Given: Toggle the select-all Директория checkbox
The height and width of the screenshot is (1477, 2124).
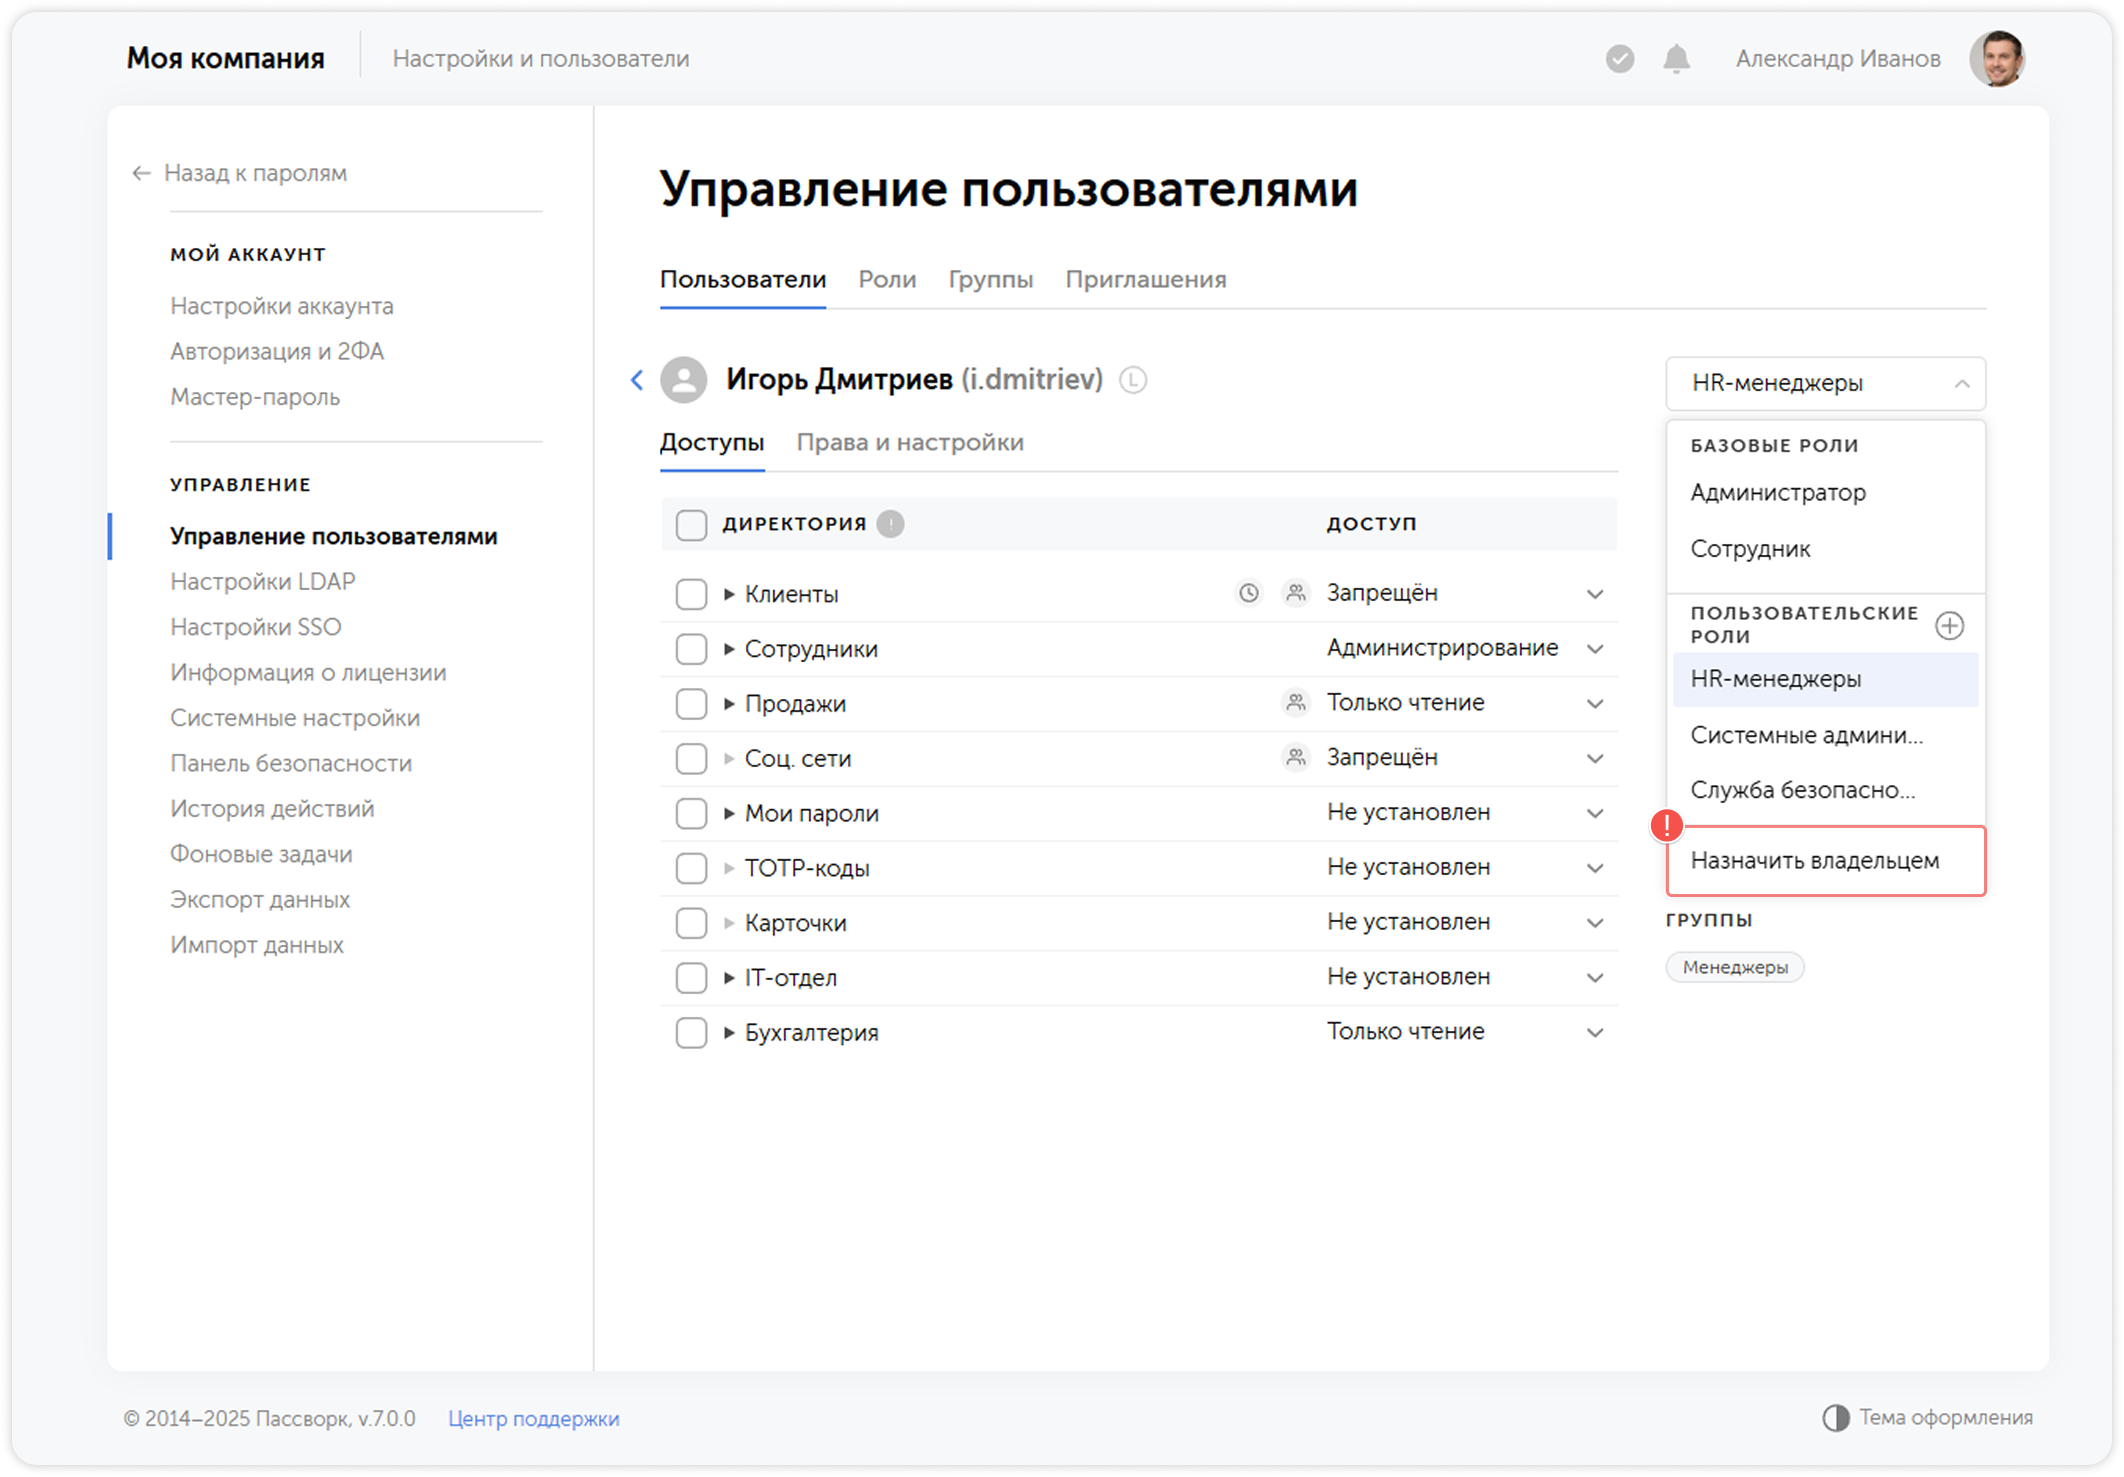Looking at the screenshot, I should 691,524.
